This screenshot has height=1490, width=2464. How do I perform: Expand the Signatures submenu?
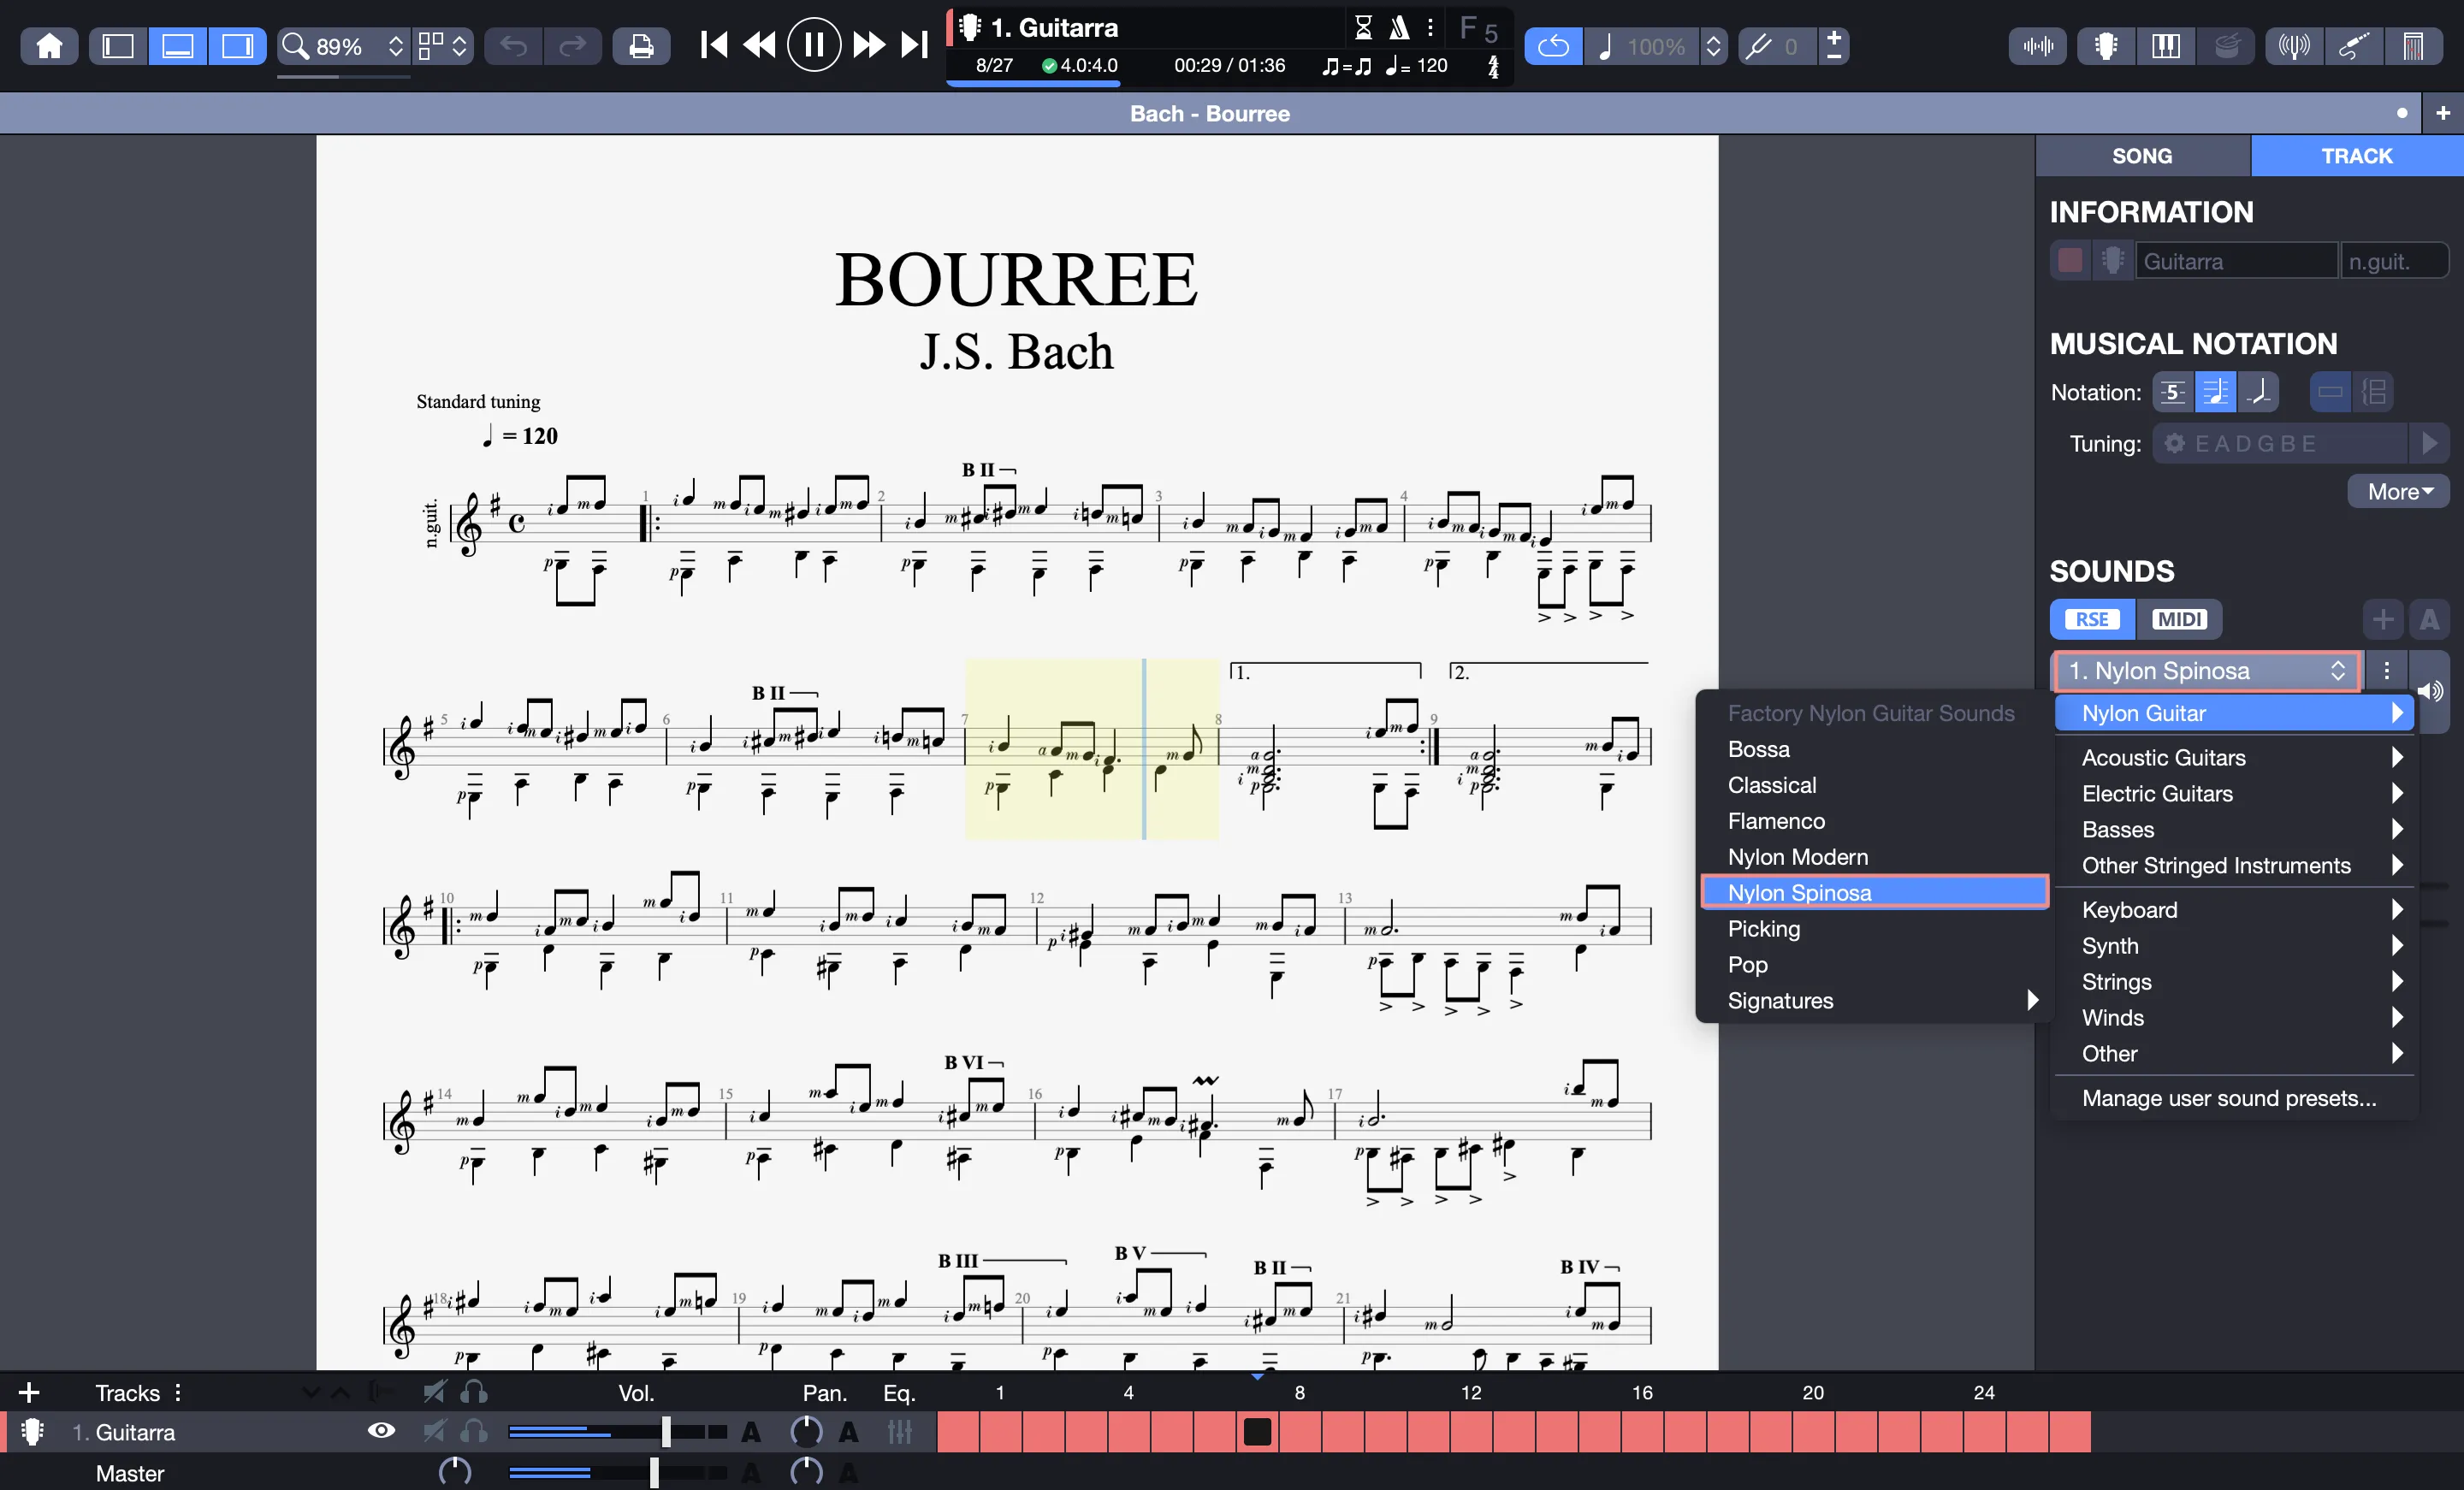tap(1874, 1000)
